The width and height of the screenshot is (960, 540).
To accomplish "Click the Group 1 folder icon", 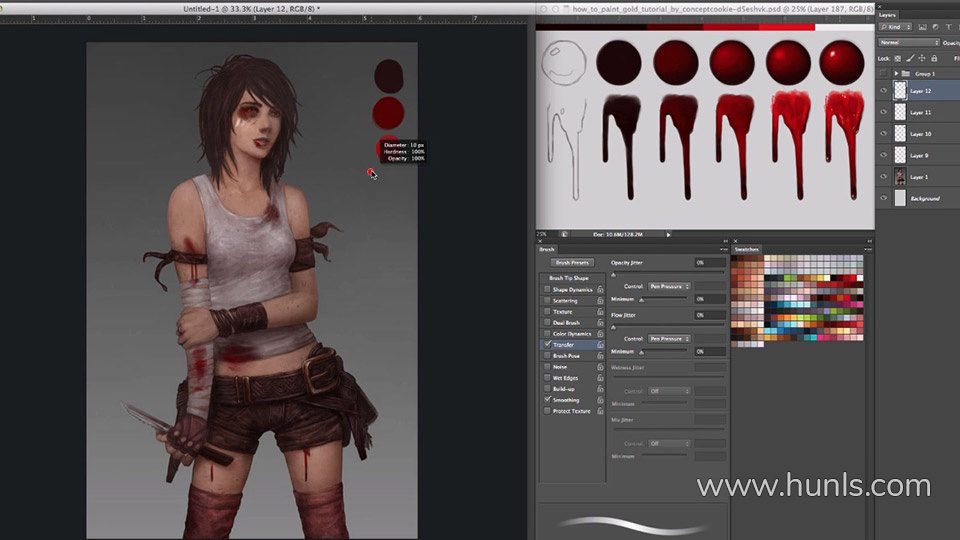I will [906, 73].
